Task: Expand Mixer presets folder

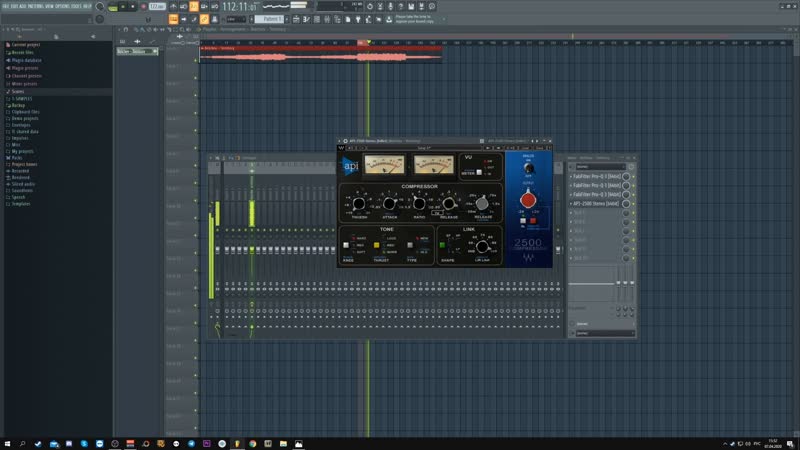Action: point(22,84)
